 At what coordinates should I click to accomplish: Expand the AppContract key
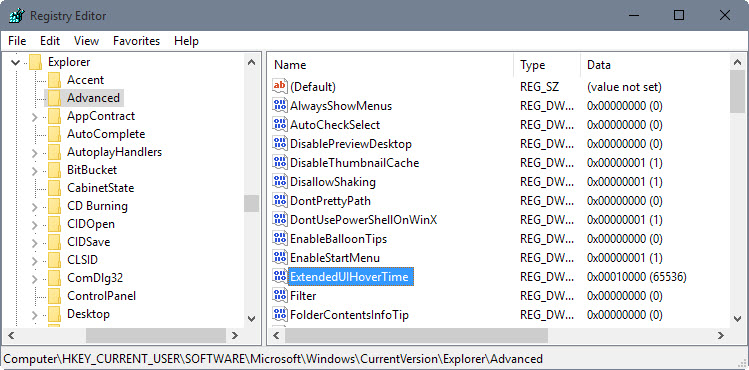(x=34, y=117)
